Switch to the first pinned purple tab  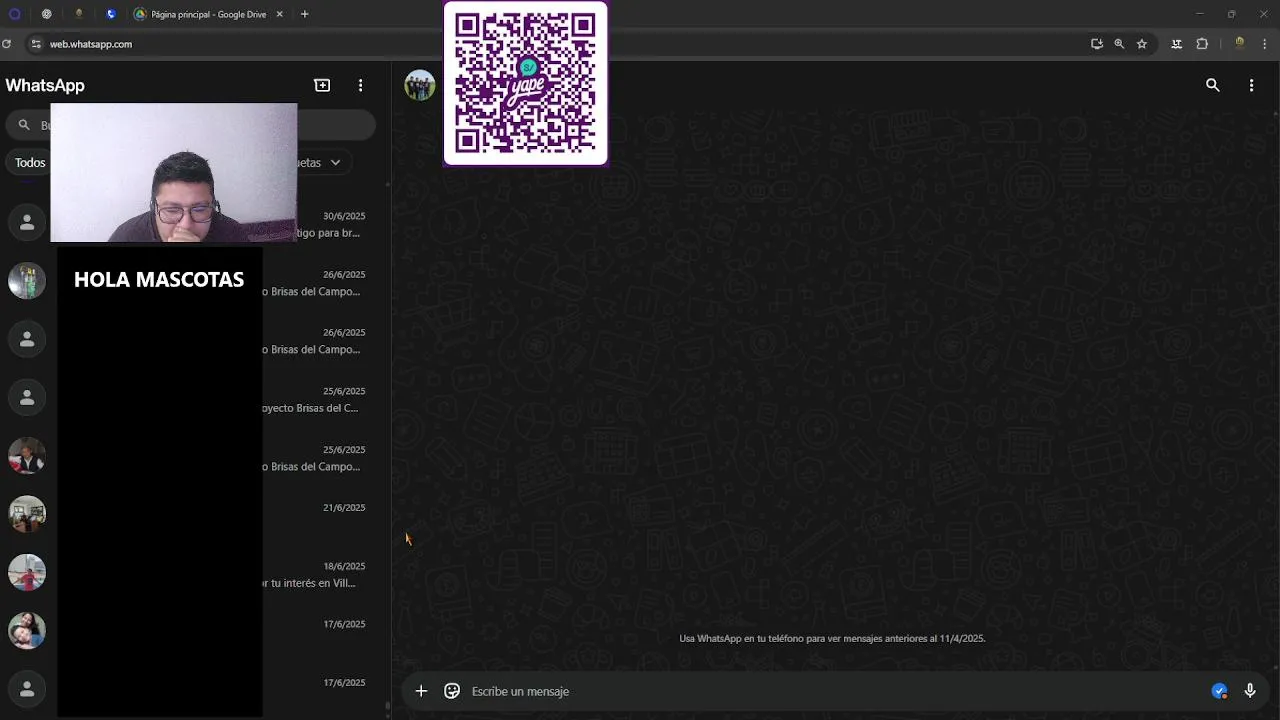[x=14, y=14]
